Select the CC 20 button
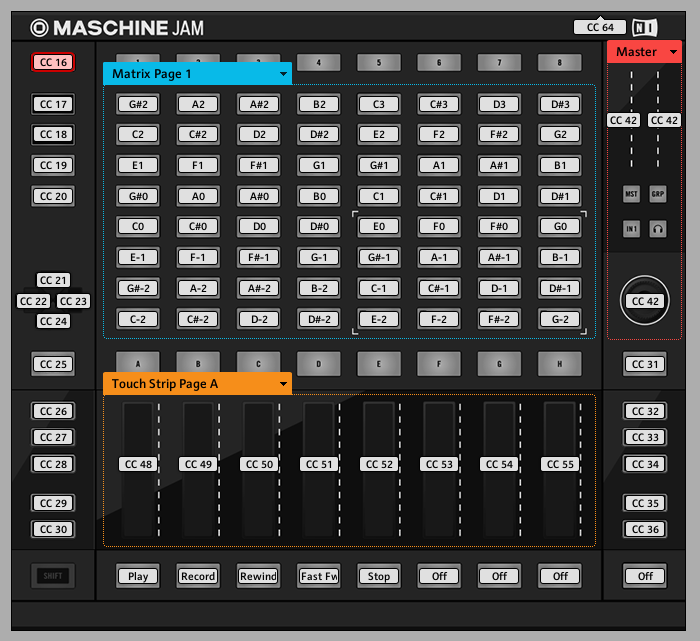 coord(53,196)
